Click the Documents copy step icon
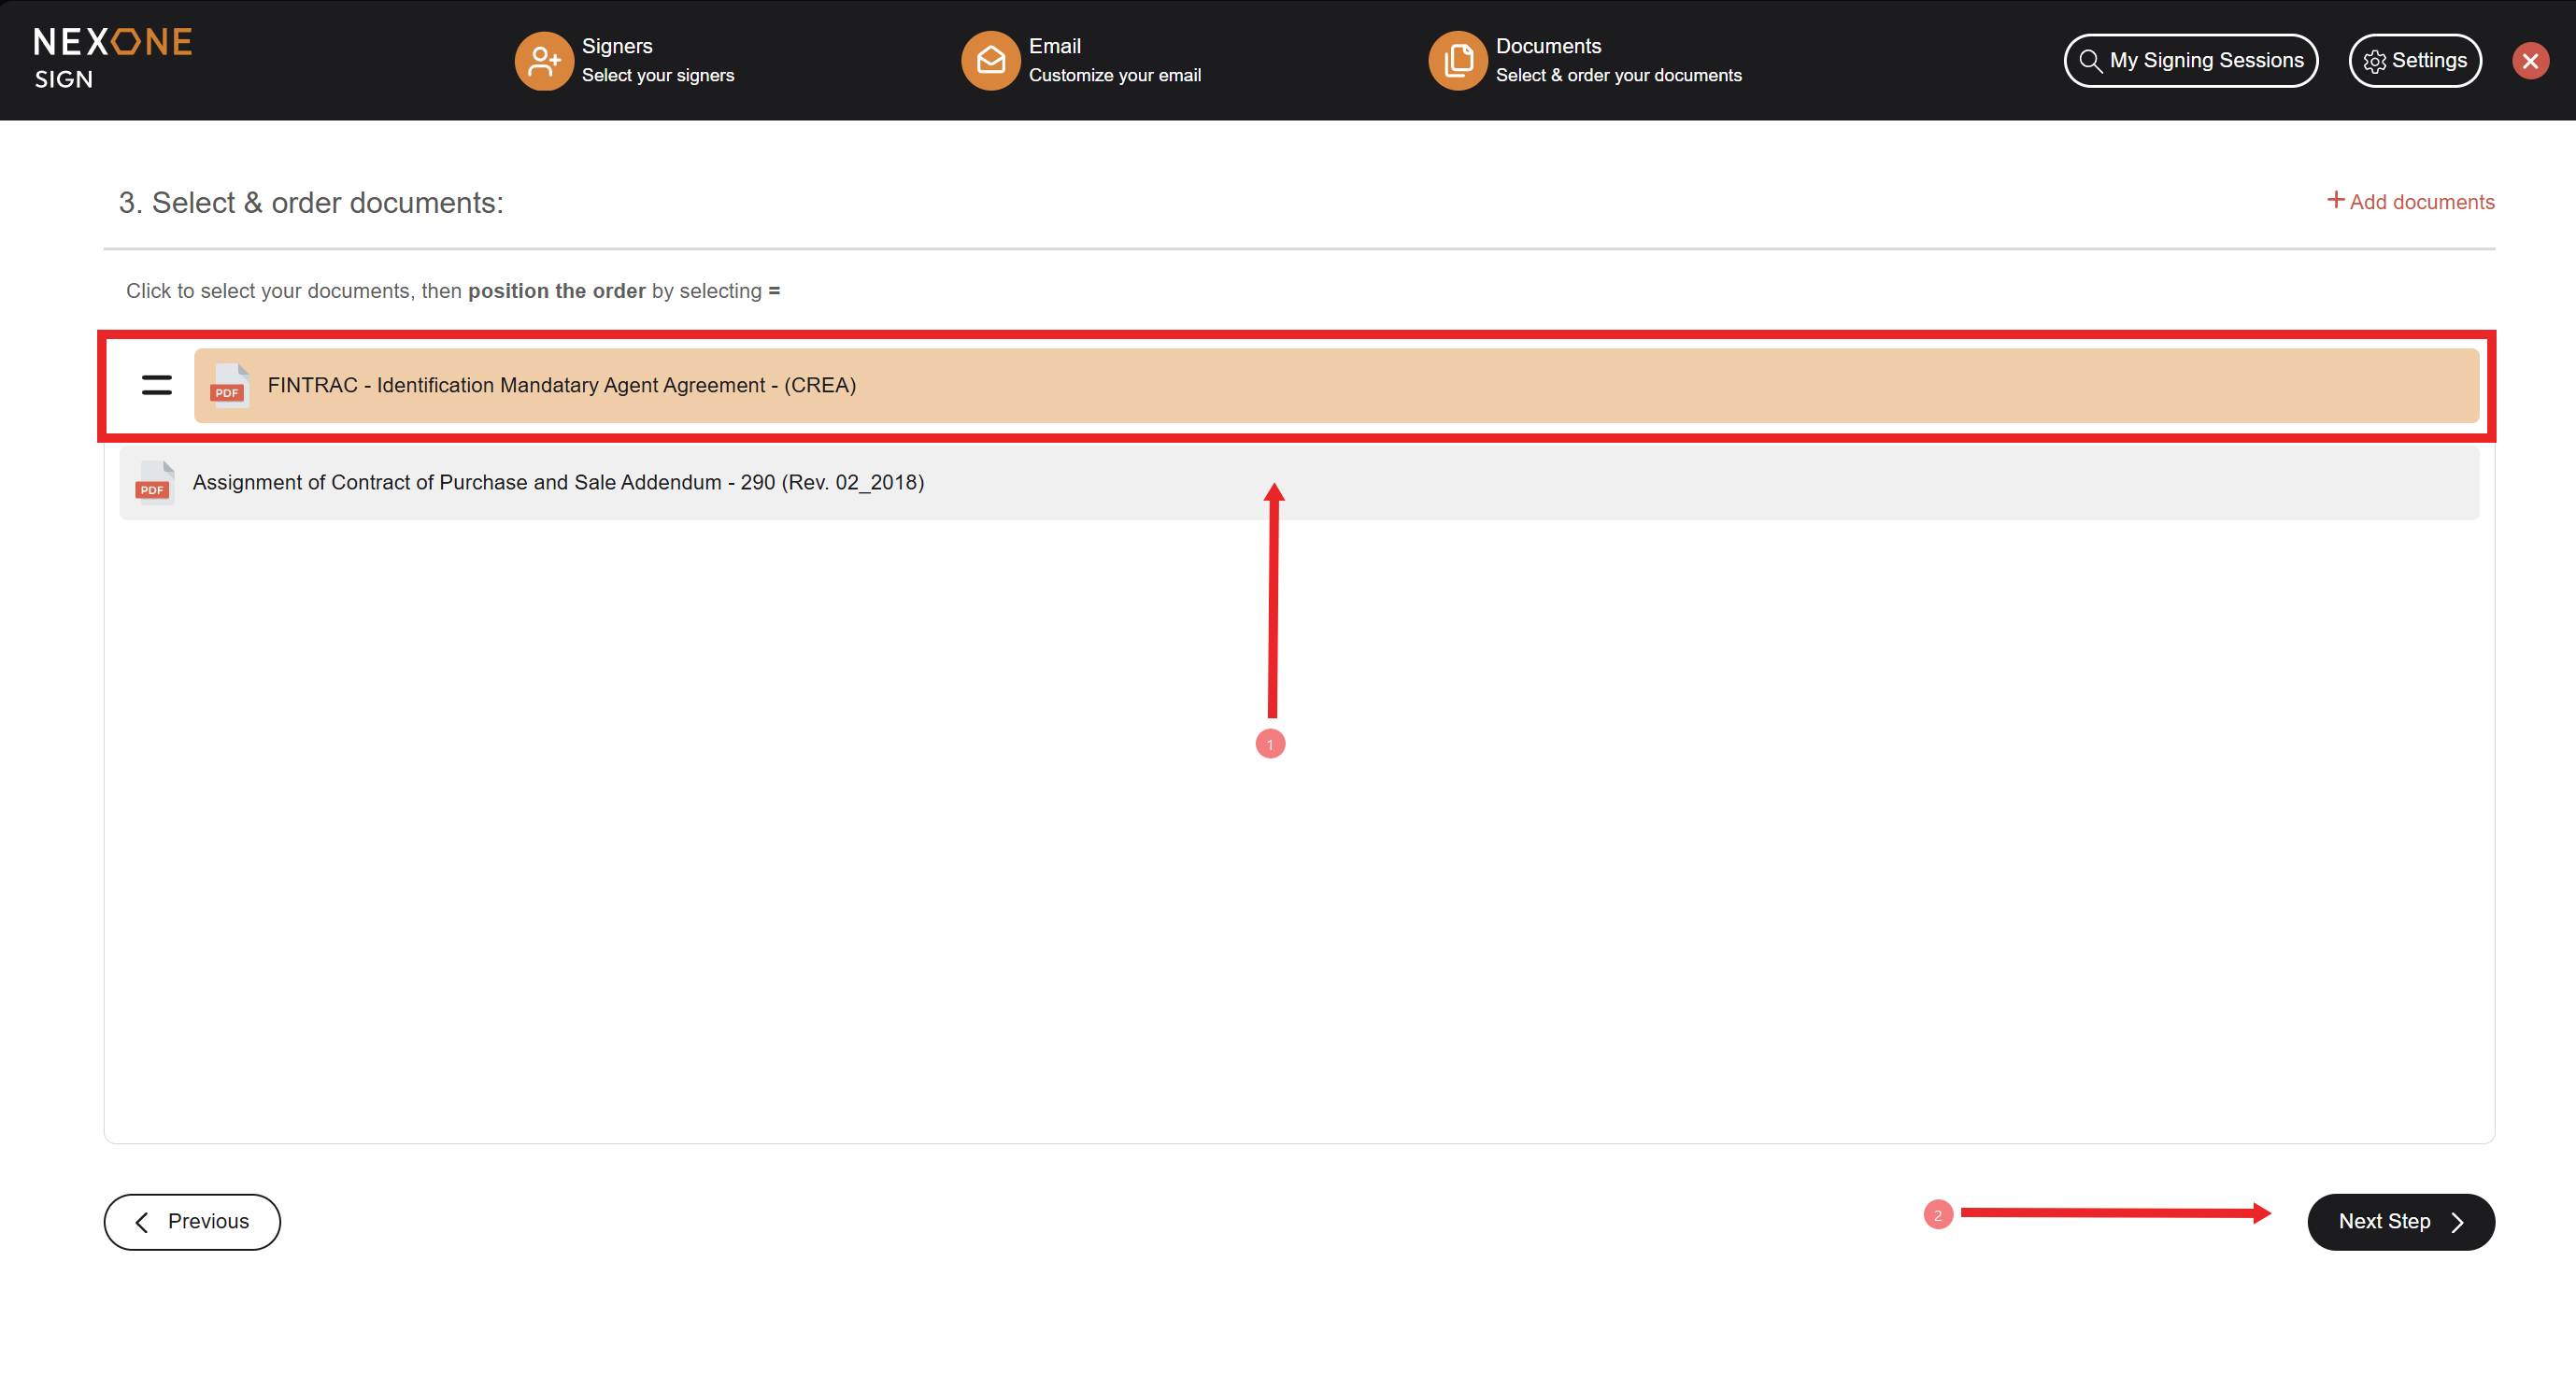 [1457, 60]
